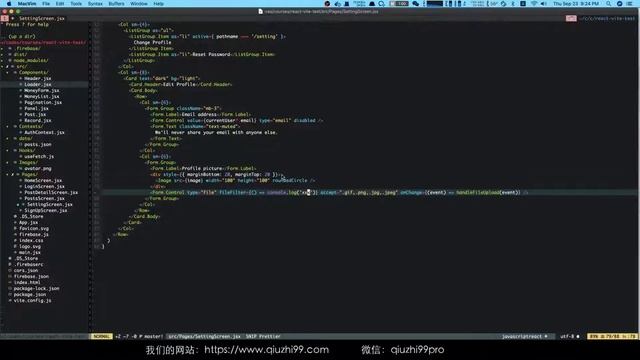Collapse the Contexts/ folder
Viewport: 640px width, 360px height.
(x=31, y=126)
